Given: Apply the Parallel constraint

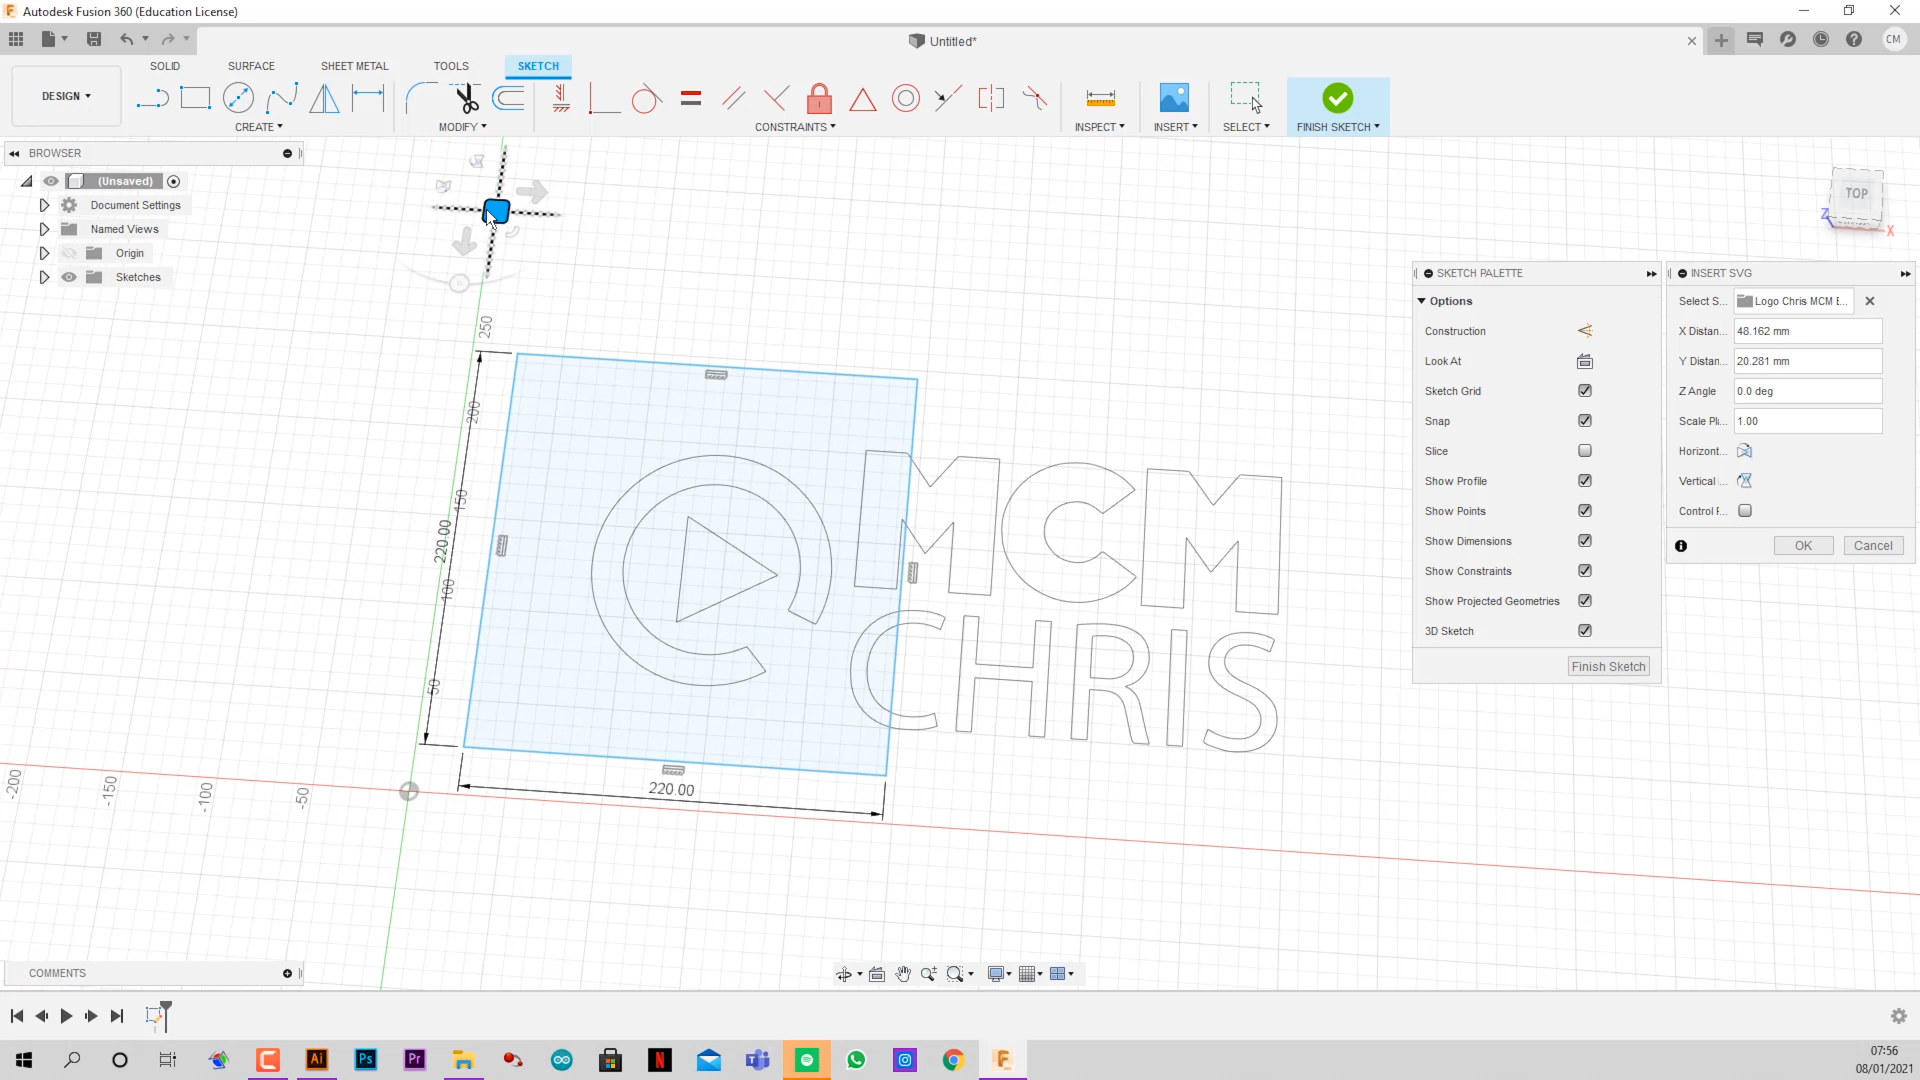Looking at the screenshot, I should [733, 98].
